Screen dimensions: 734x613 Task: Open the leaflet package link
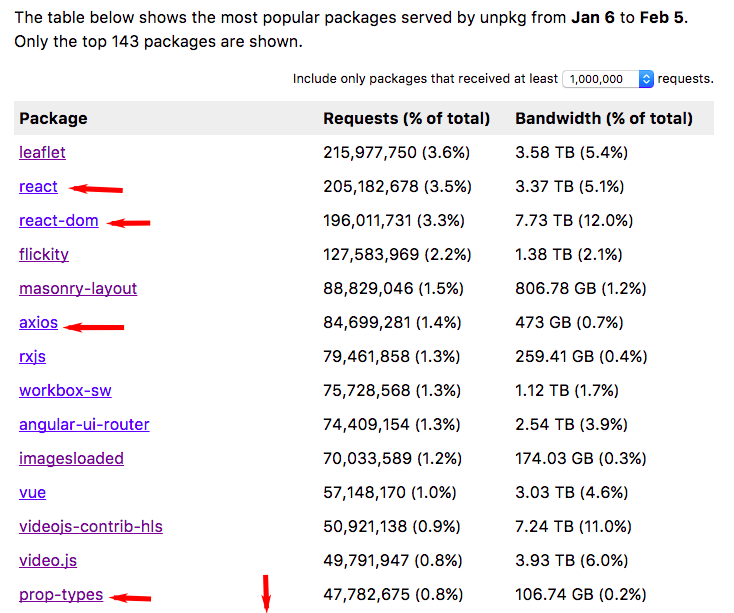coord(42,153)
